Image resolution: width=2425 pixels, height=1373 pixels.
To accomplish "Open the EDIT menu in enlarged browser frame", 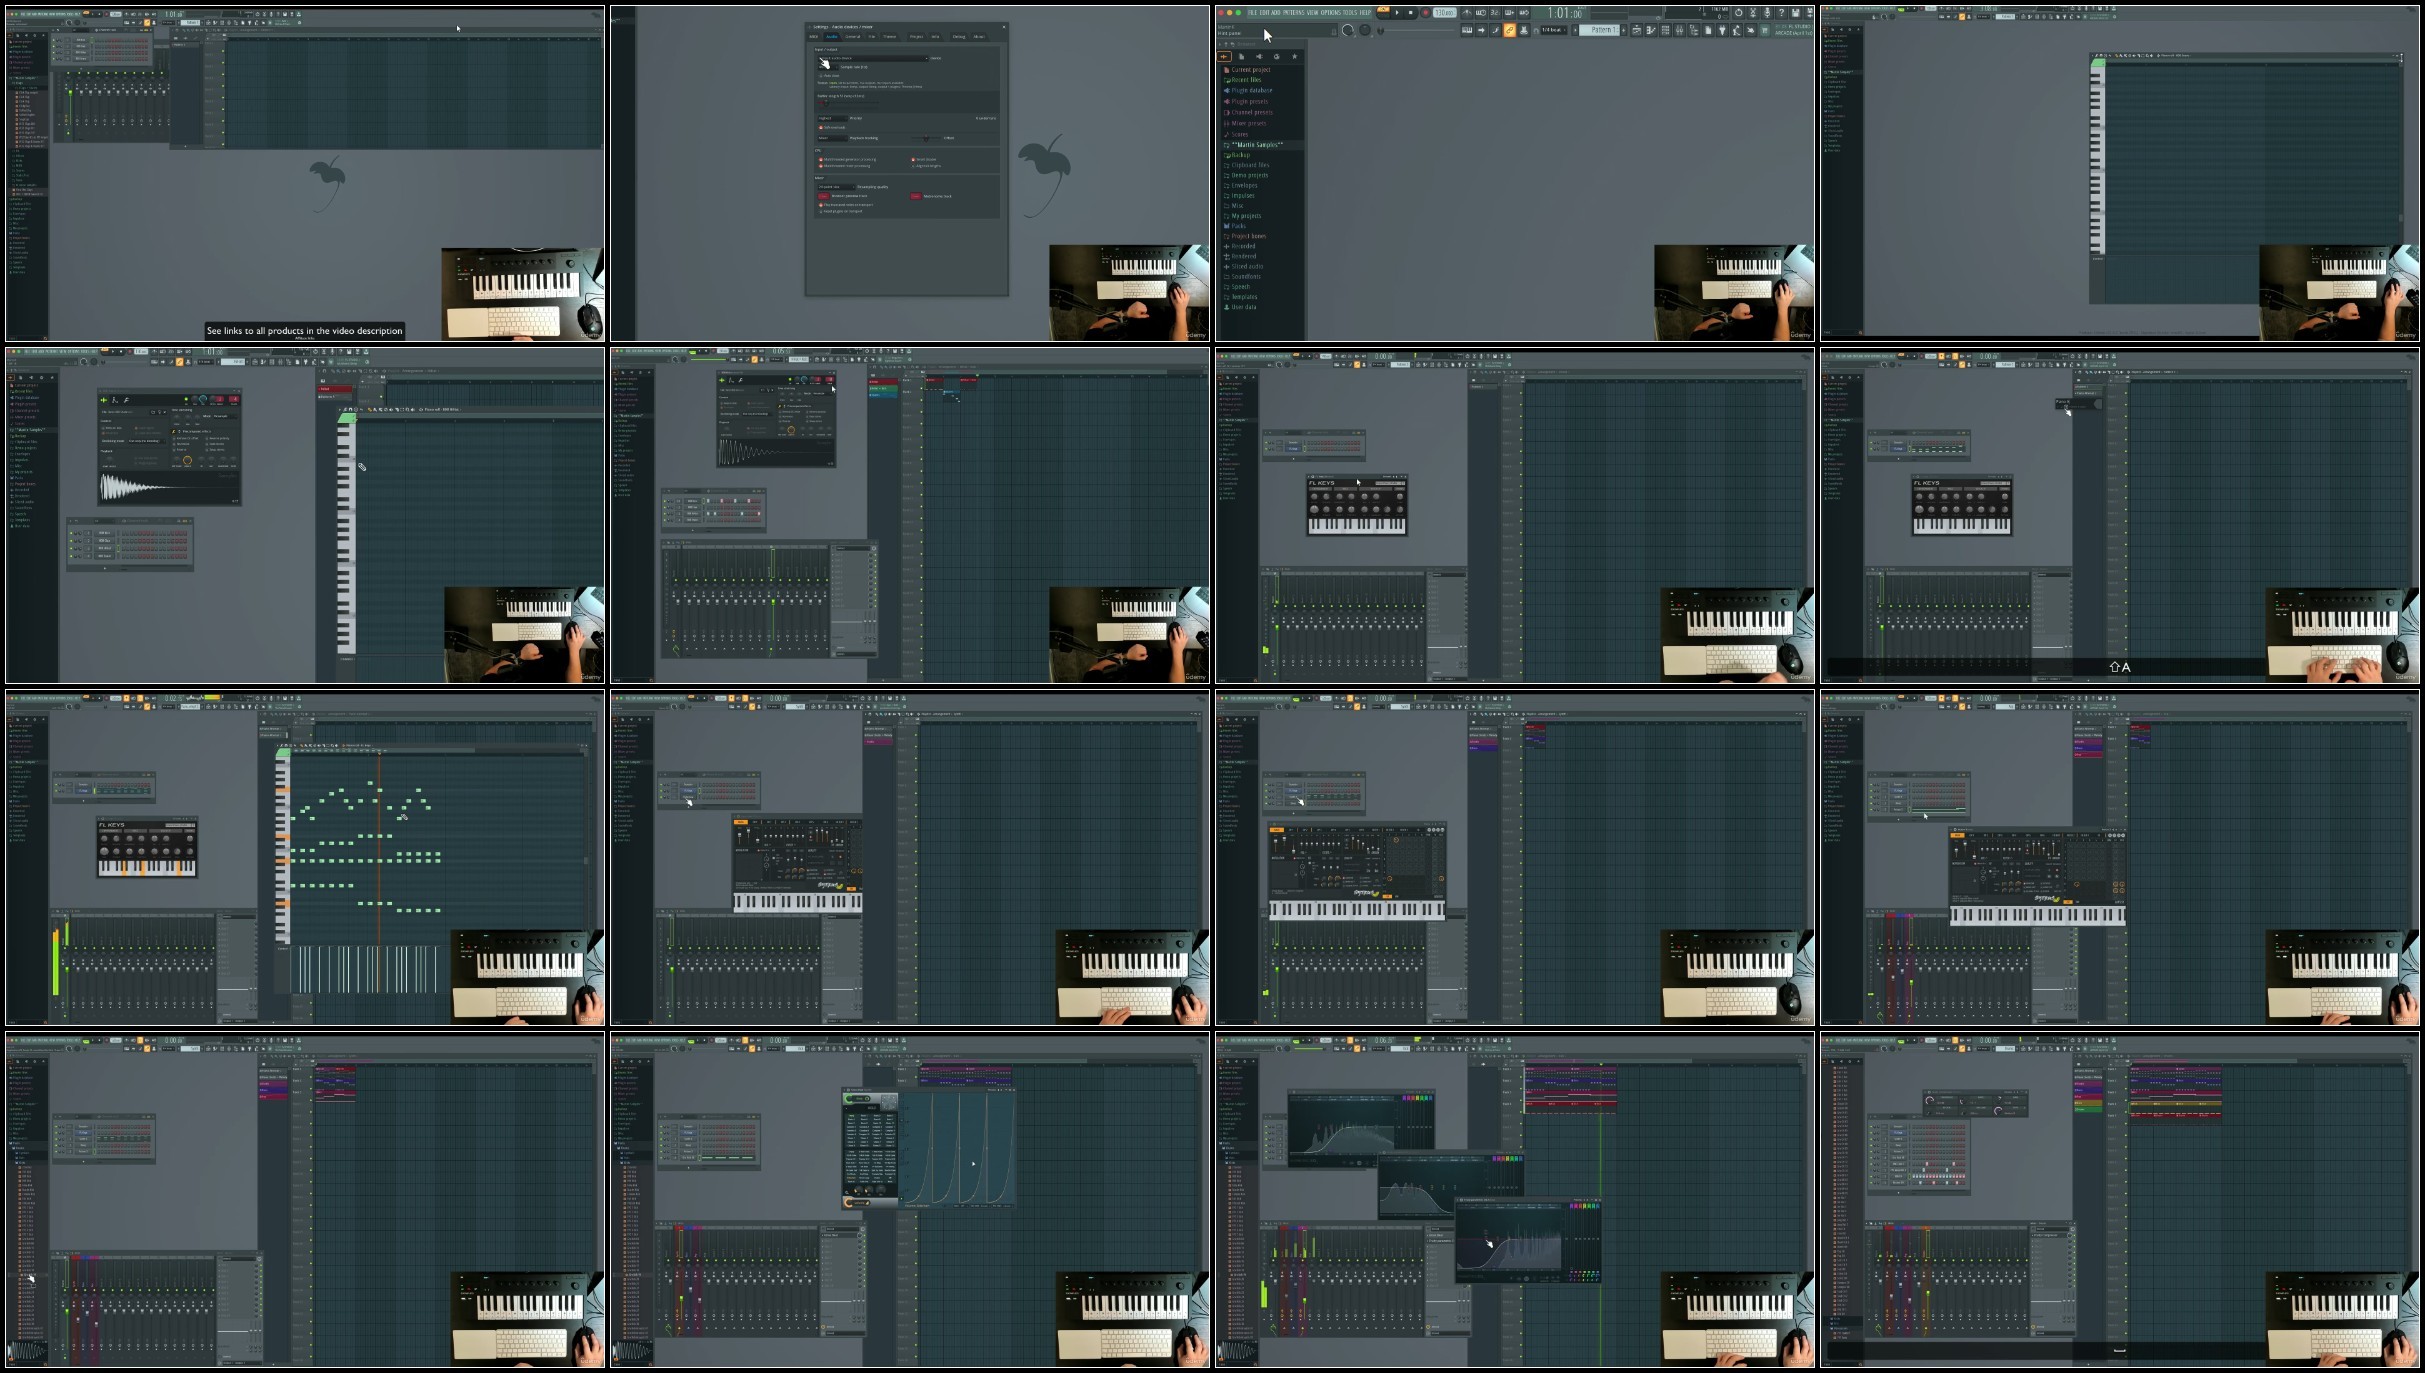I will point(1265,13).
